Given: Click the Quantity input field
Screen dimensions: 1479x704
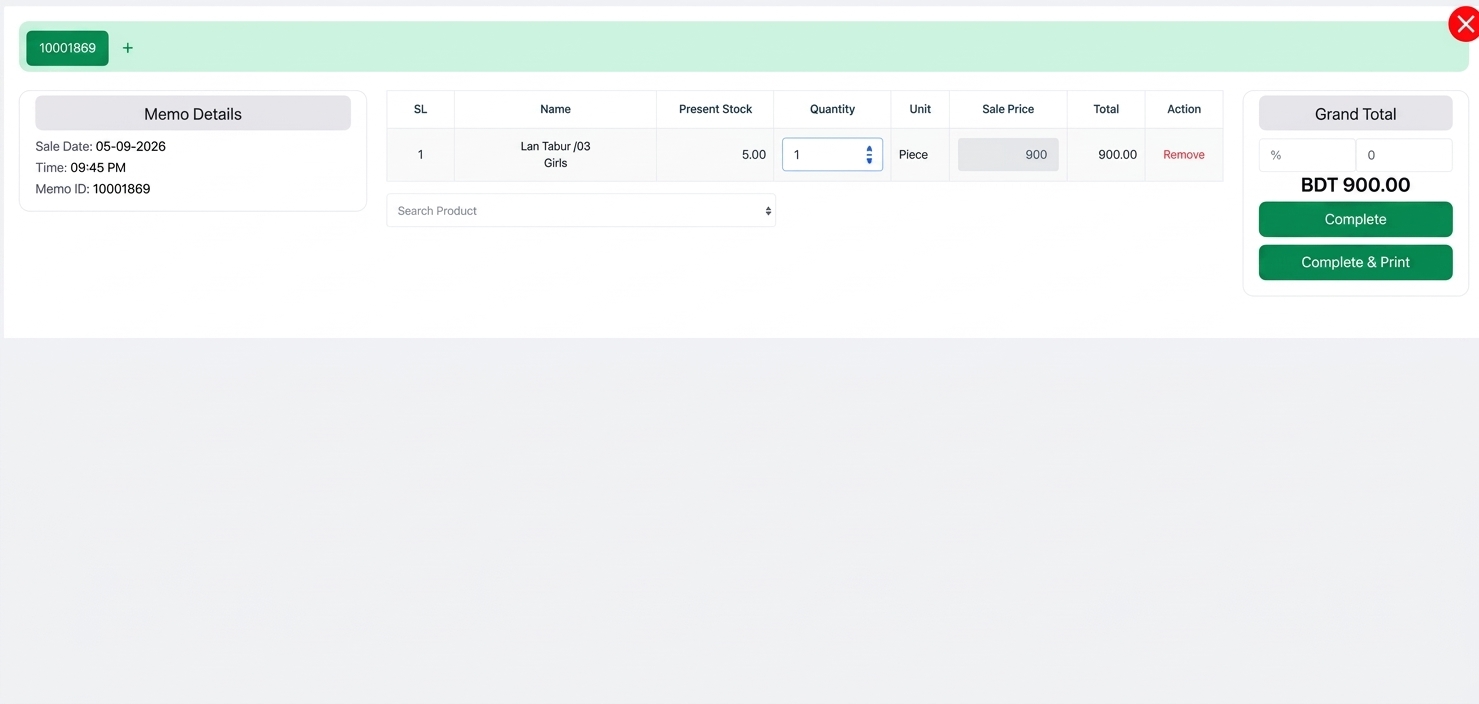Looking at the screenshot, I should point(832,155).
